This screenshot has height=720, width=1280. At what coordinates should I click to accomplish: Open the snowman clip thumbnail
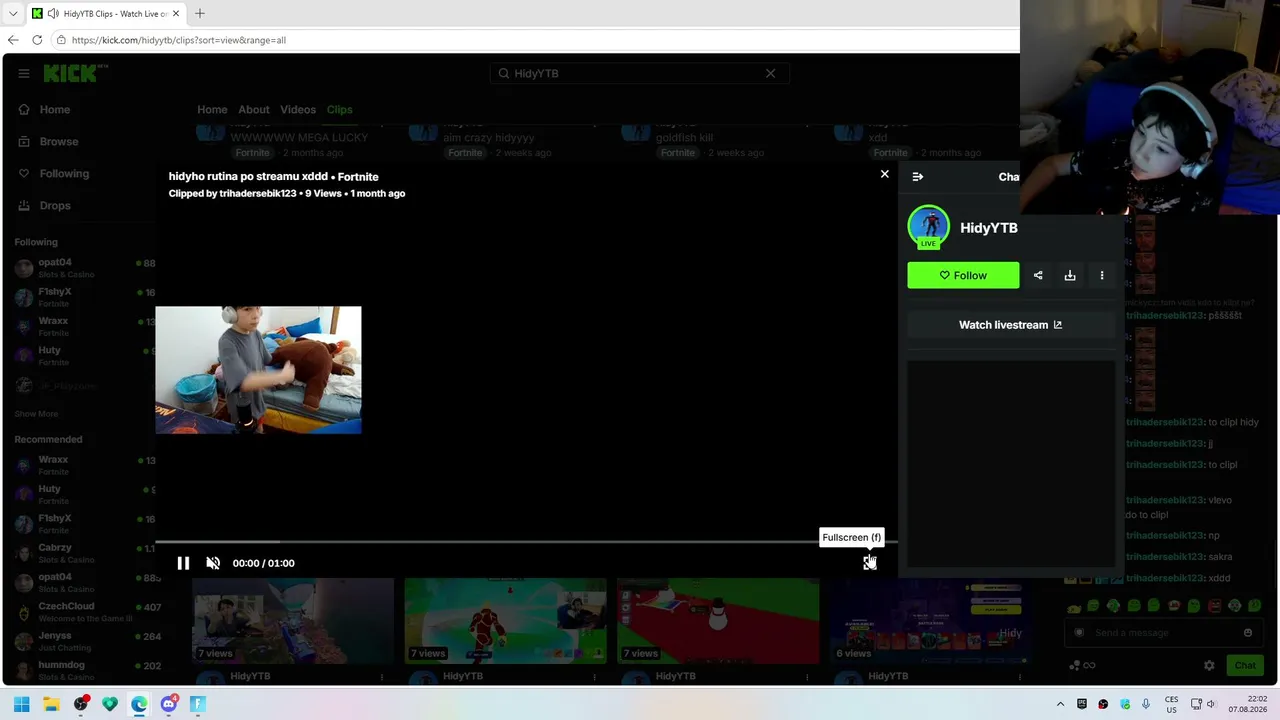coord(718,621)
